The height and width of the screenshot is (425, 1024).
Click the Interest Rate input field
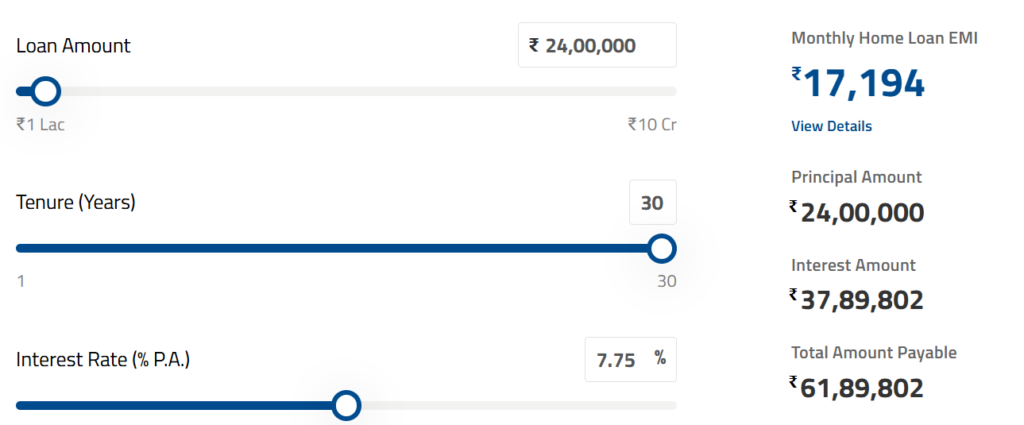616,360
